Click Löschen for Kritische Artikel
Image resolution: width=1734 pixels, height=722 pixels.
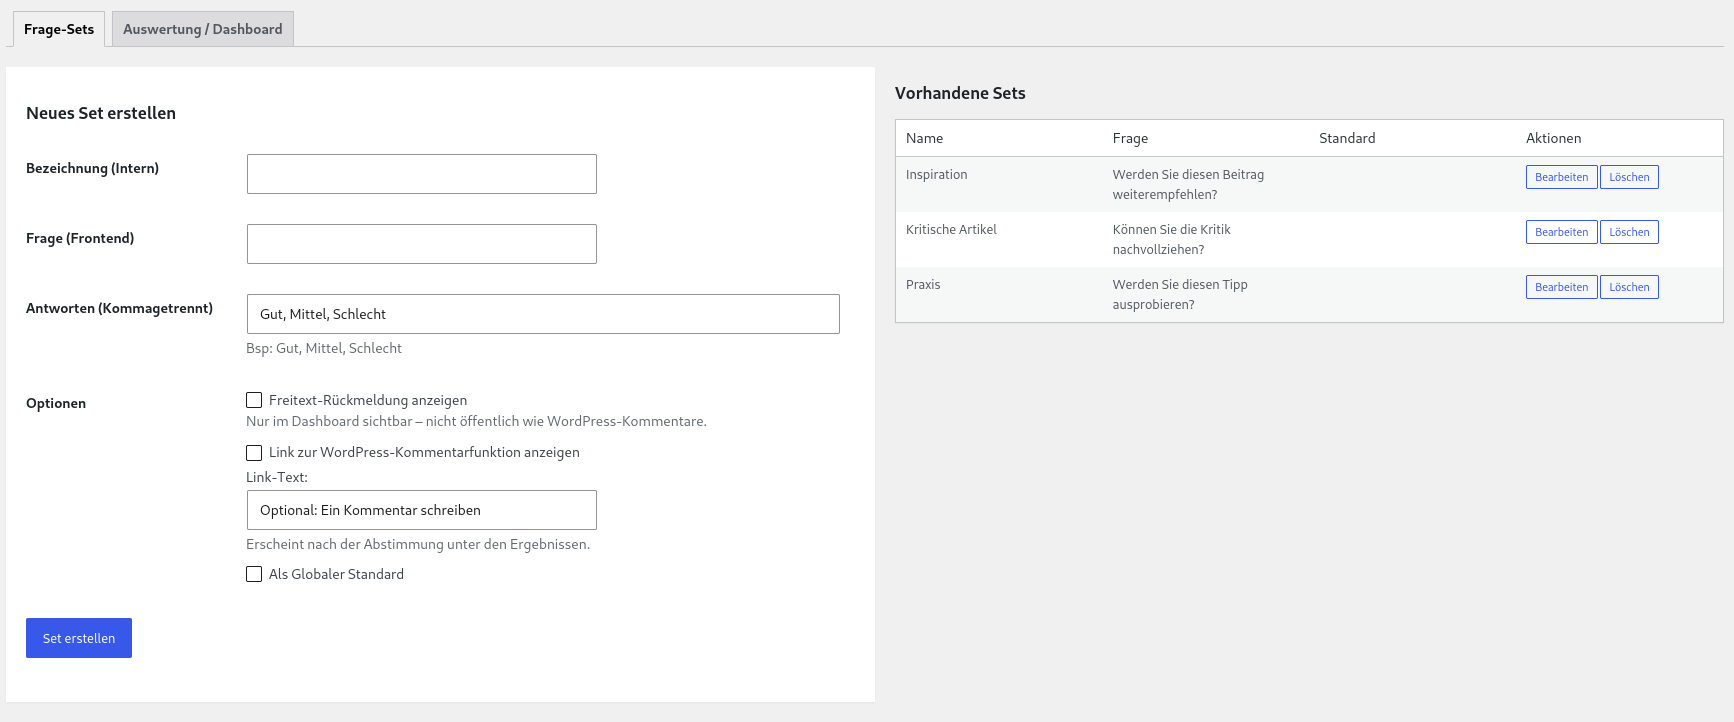point(1629,232)
